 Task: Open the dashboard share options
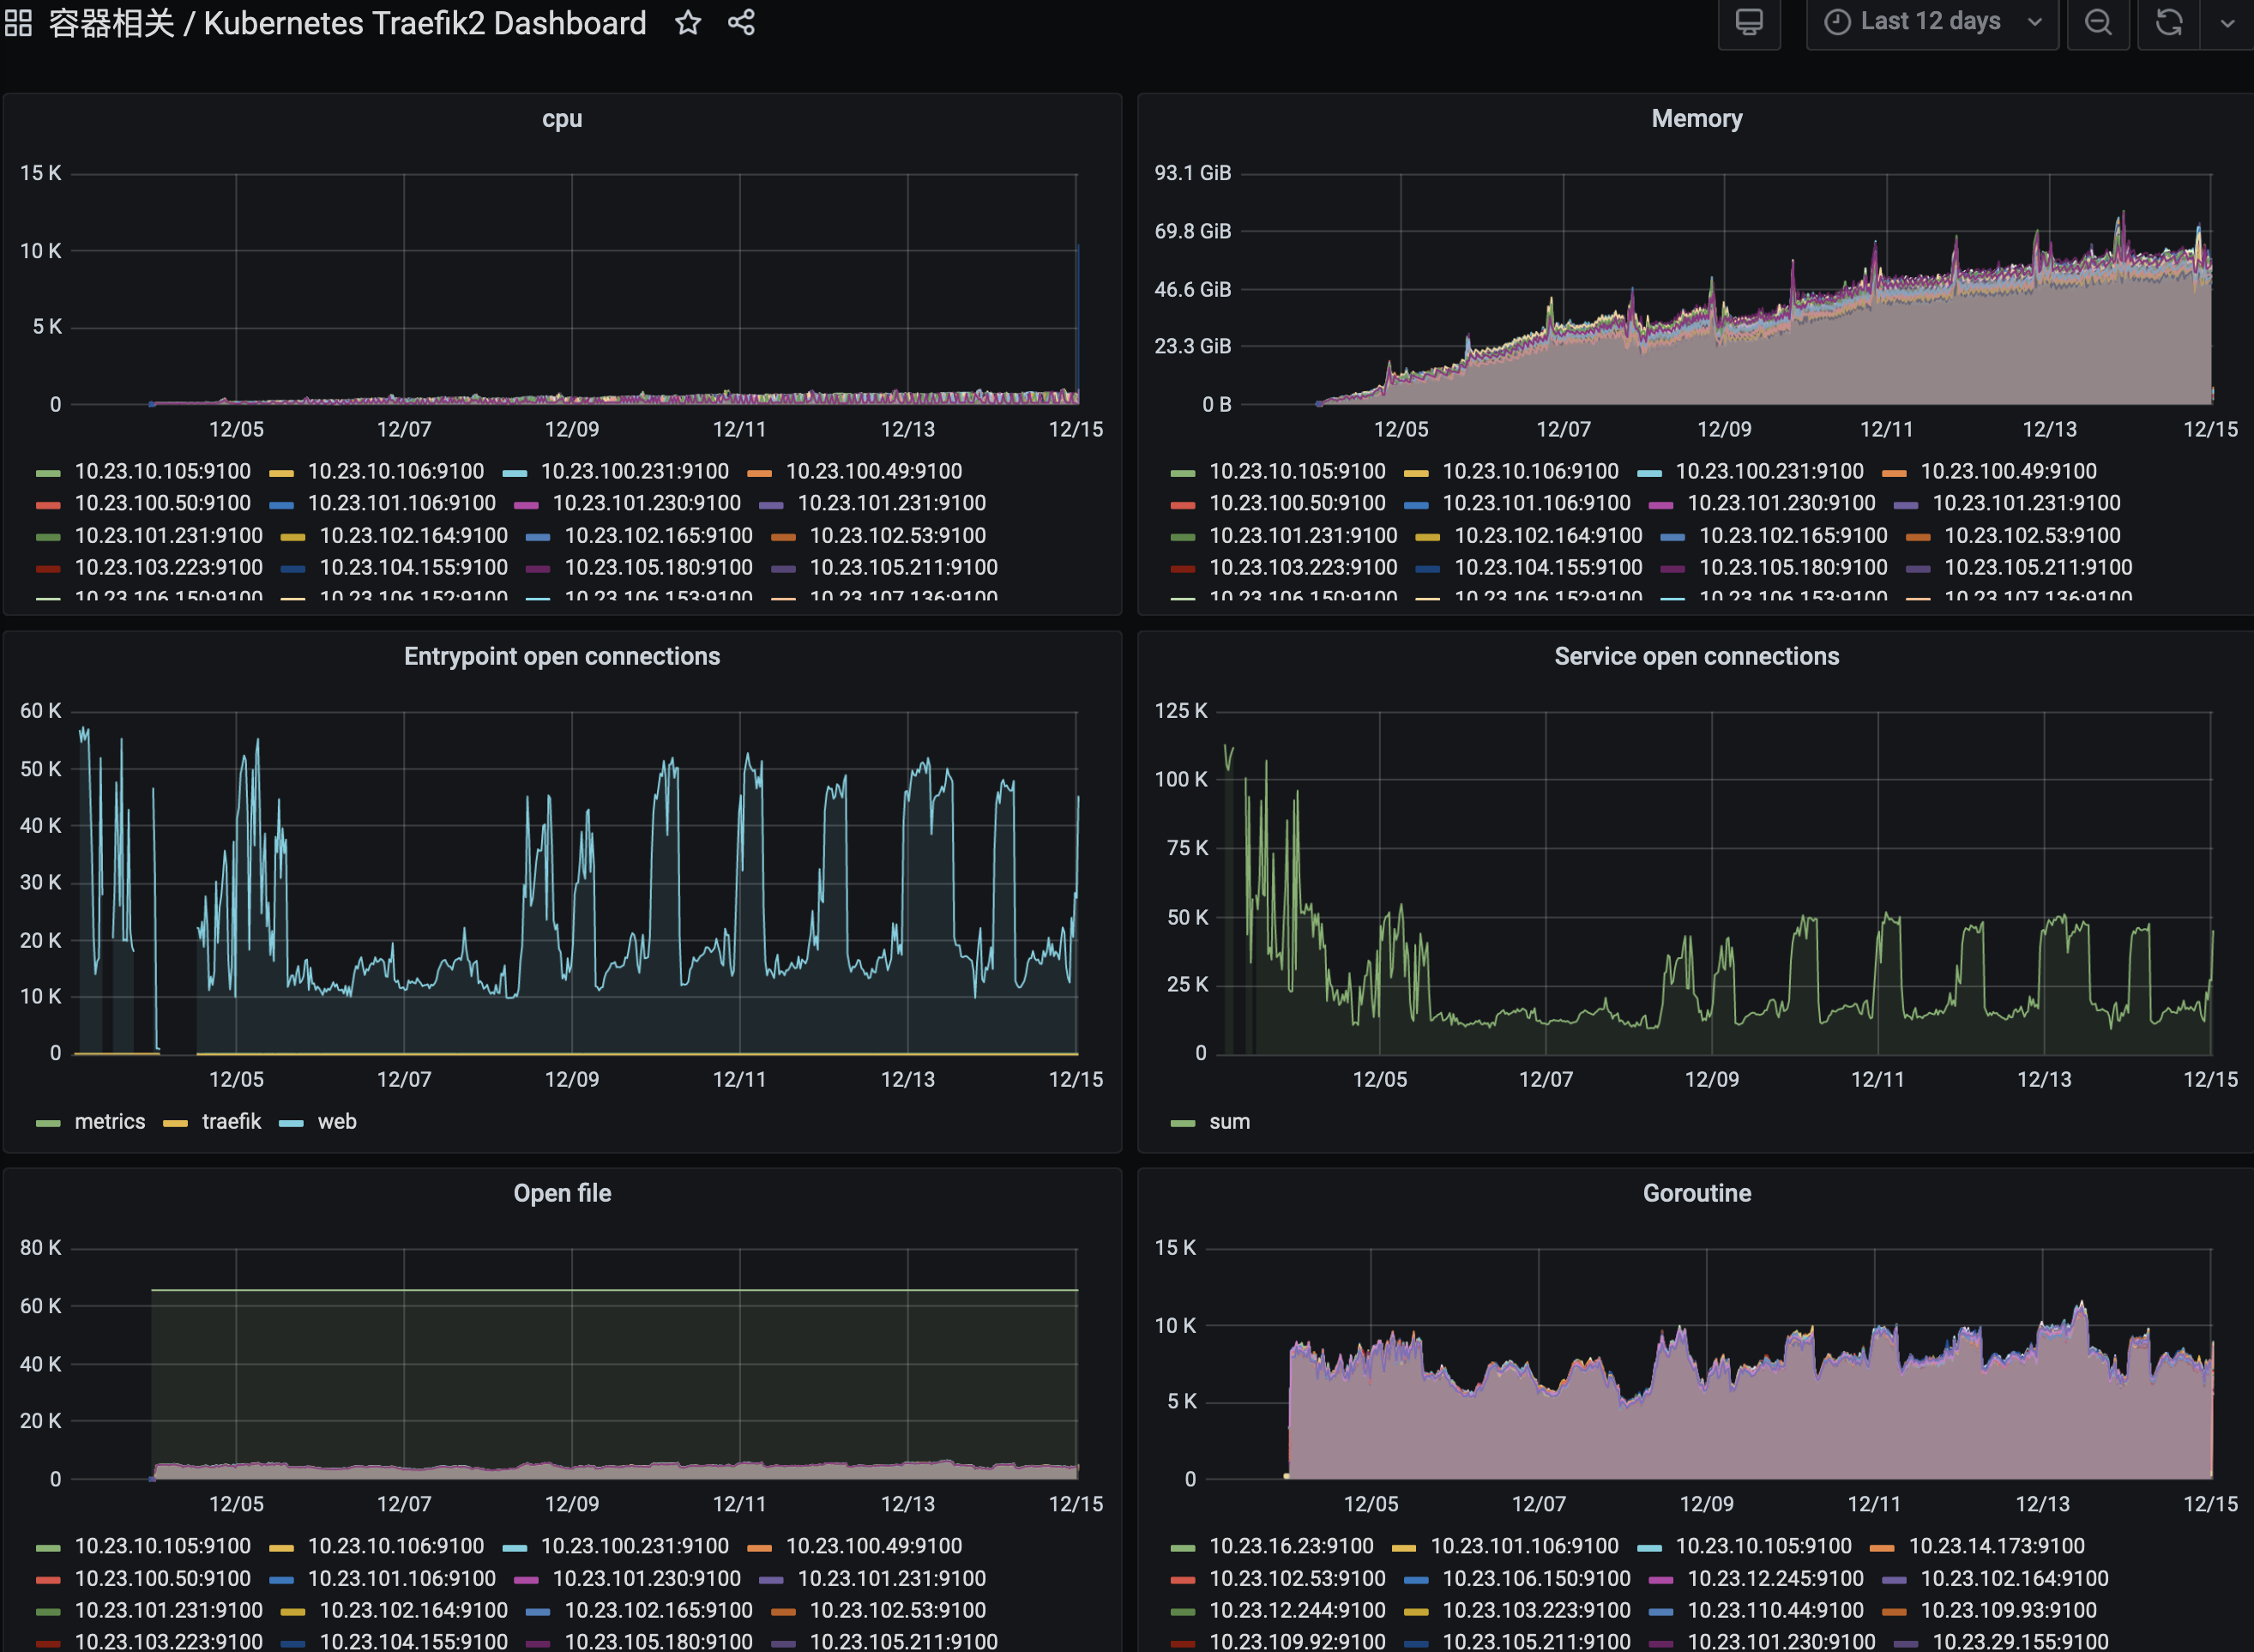tap(741, 23)
